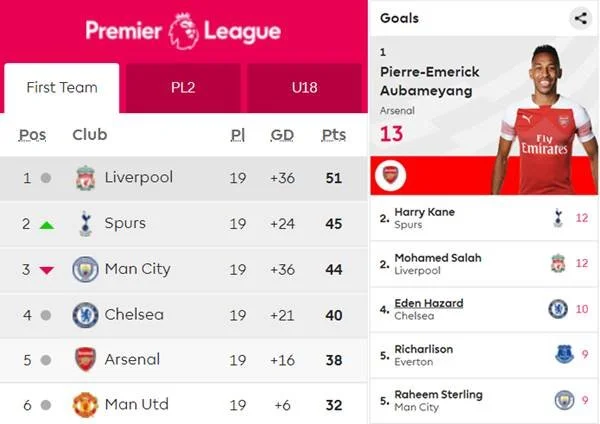Screen dimensions: 600x424
Task: Click the Pts column header
Action: pyautogui.click(x=334, y=135)
